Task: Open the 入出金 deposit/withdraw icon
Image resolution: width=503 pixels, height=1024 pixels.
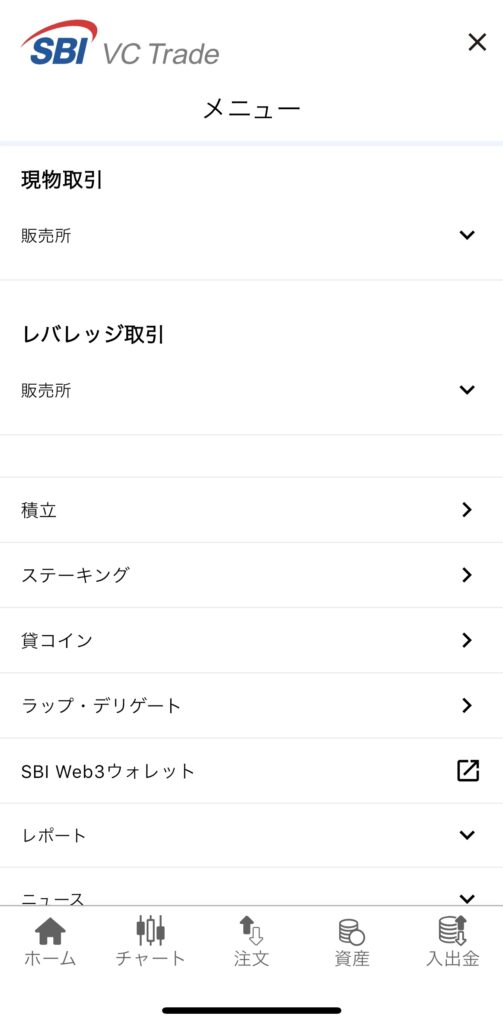Action: (x=453, y=930)
